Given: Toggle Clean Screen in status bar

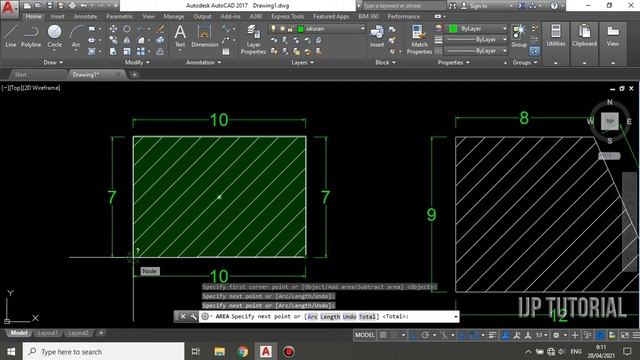Looking at the screenshot, I should coord(625,335).
